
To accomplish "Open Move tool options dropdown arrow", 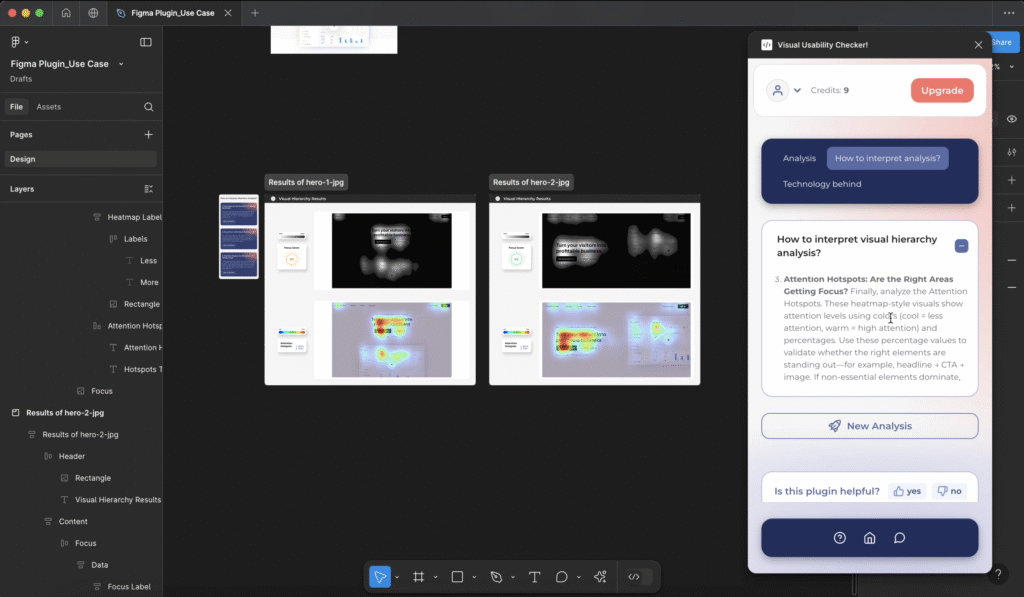I will (x=397, y=577).
